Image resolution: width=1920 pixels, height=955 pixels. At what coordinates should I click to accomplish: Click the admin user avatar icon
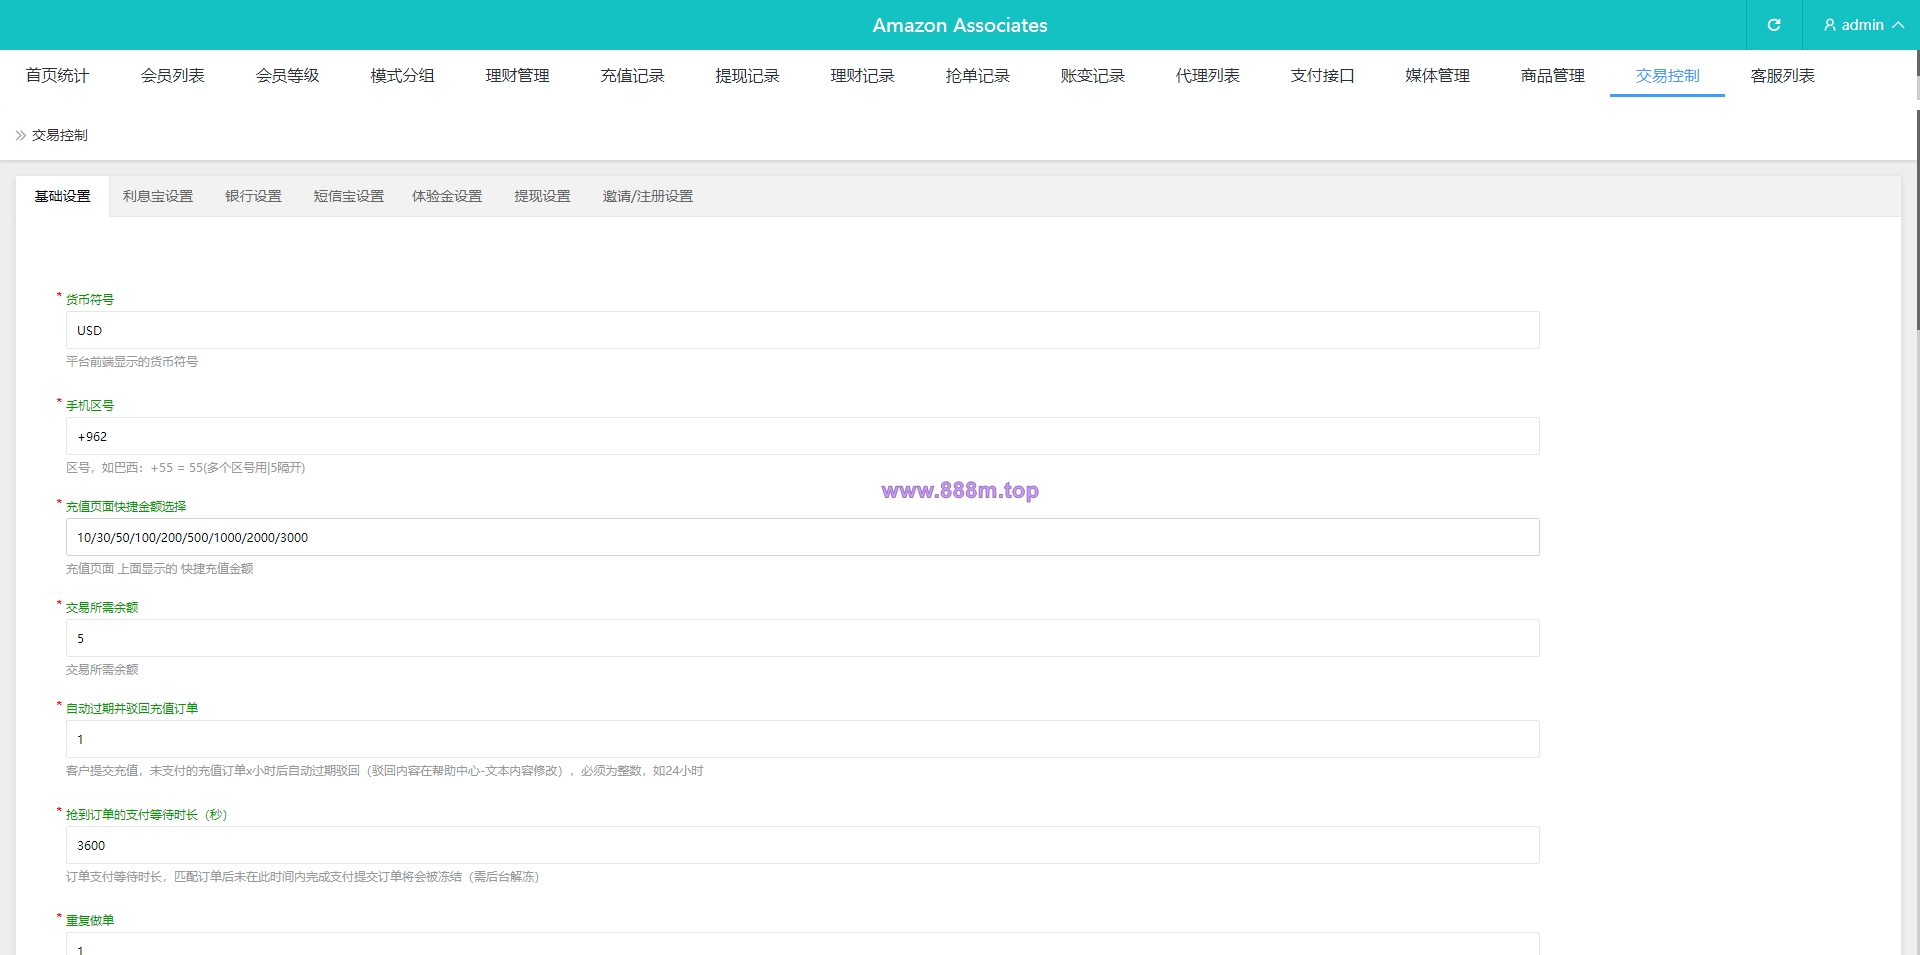1830,25
